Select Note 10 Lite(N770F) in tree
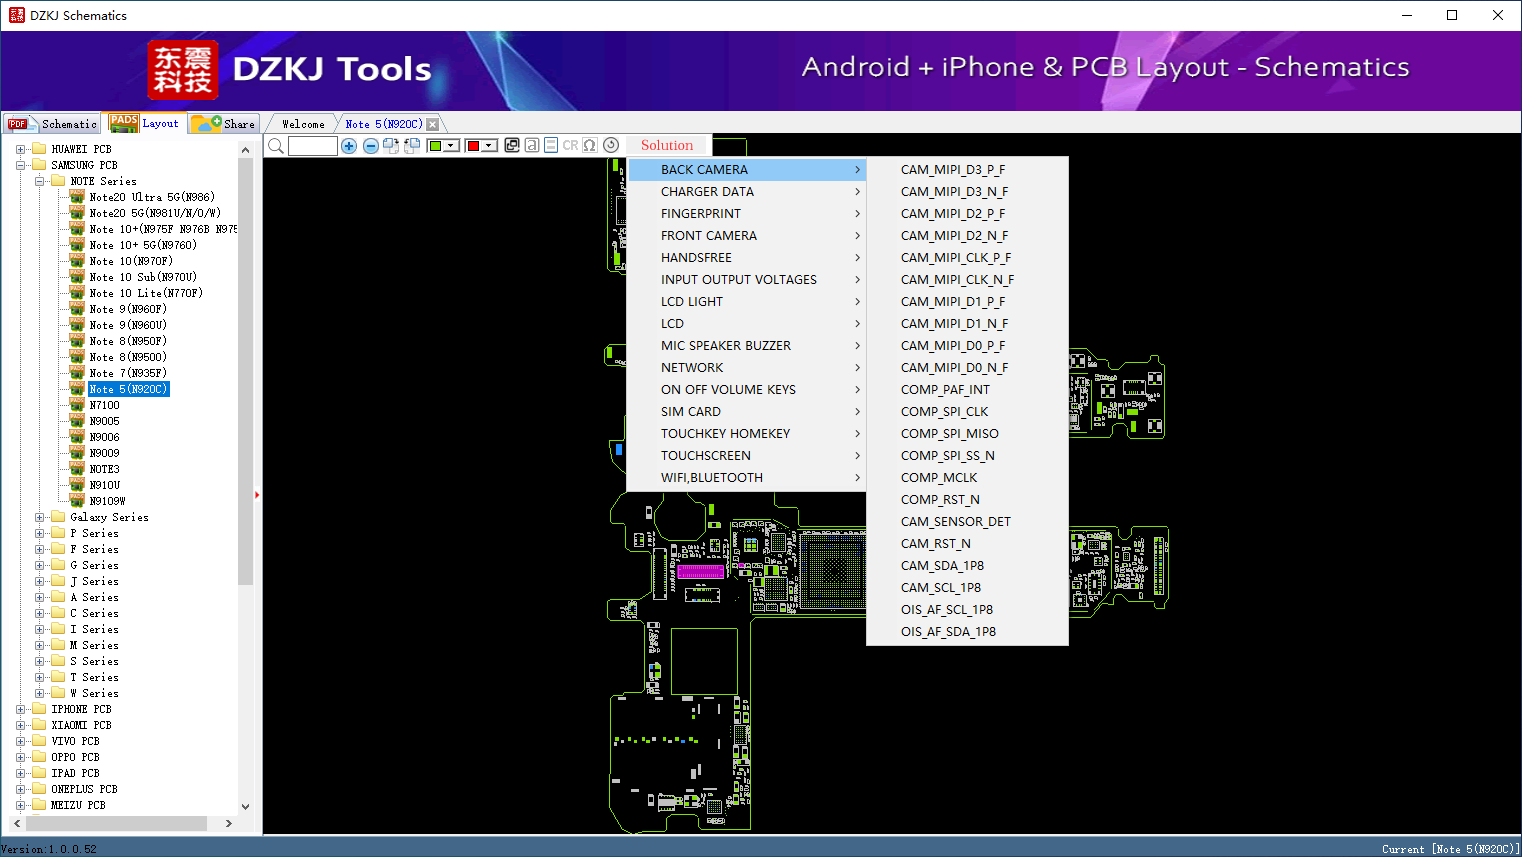The width and height of the screenshot is (1522, 857). point(146,293)
